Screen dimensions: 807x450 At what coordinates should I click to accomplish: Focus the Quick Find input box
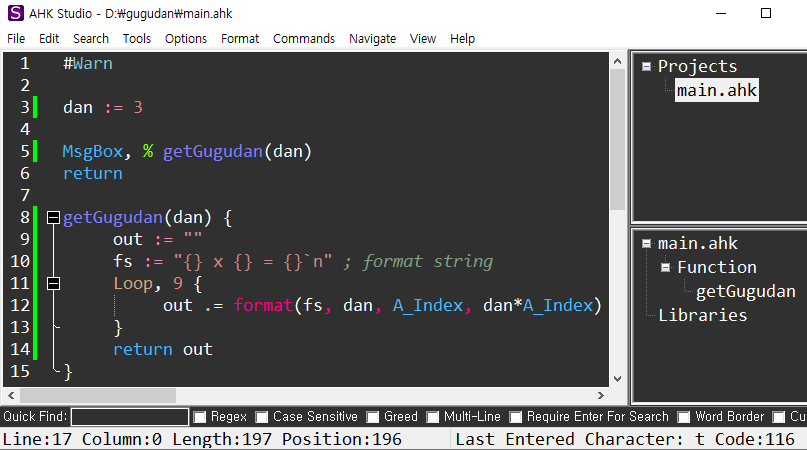pos(130,417)
